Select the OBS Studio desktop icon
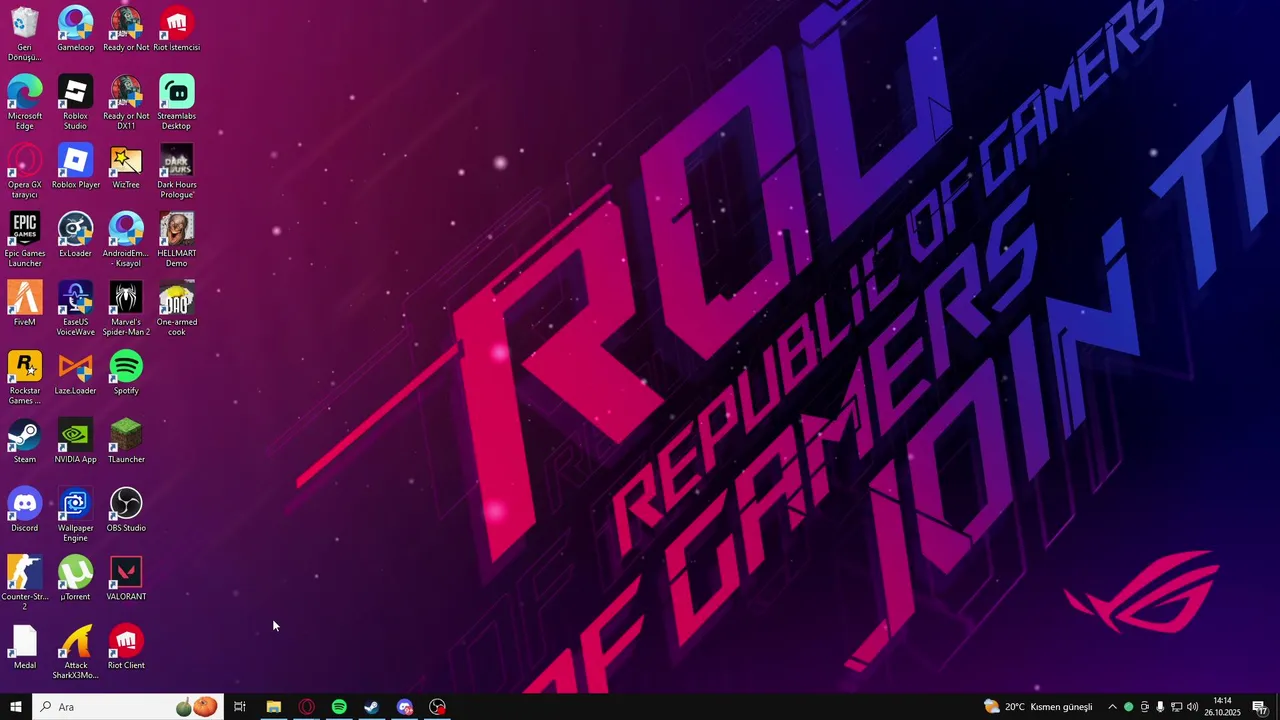Viewport: 1280px width, 720px height. pyautogui.click(x=126, y=510)
